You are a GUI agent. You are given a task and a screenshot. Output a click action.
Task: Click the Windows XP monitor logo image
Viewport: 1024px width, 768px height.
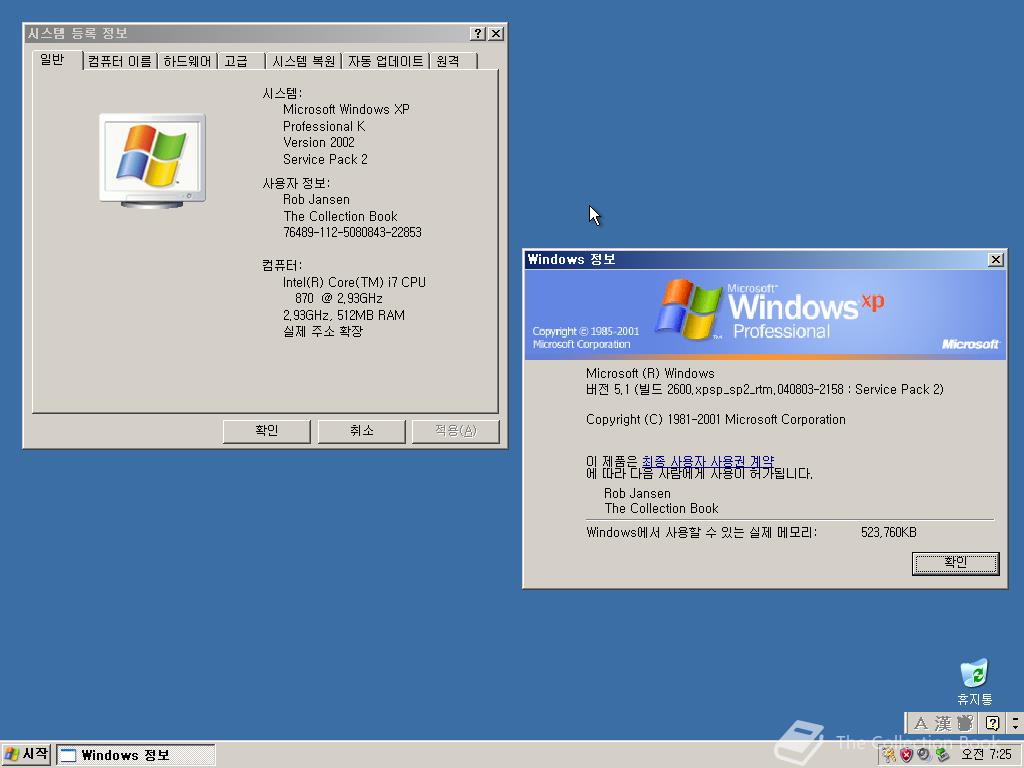[x=152, y=161]
